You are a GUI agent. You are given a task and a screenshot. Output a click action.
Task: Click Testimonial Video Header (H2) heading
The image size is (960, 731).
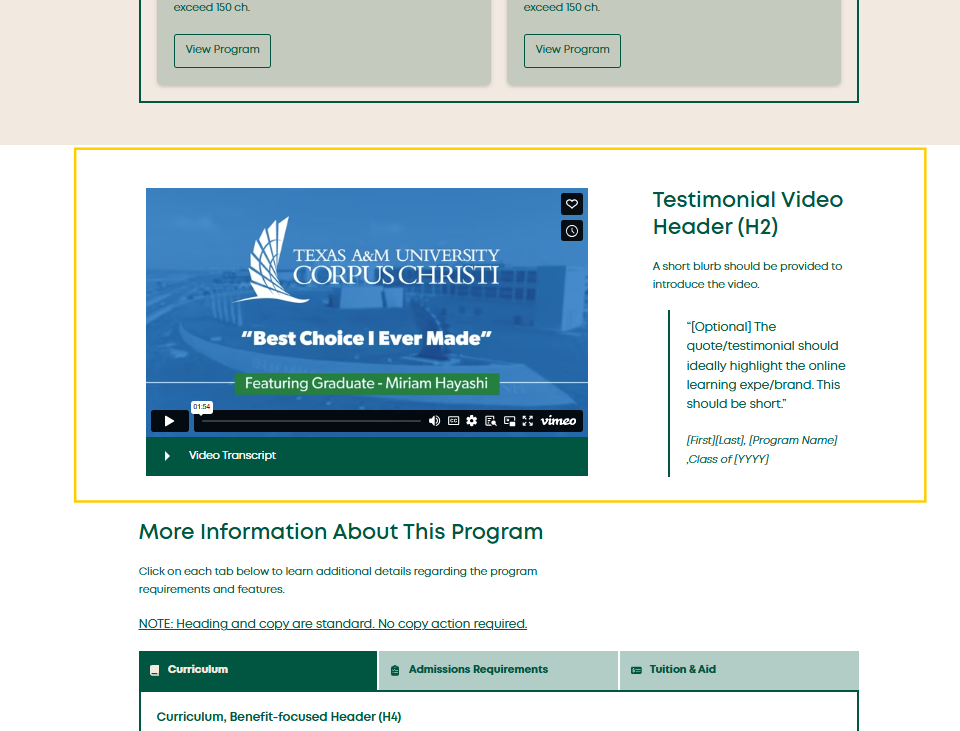click(x=748, y=213)
